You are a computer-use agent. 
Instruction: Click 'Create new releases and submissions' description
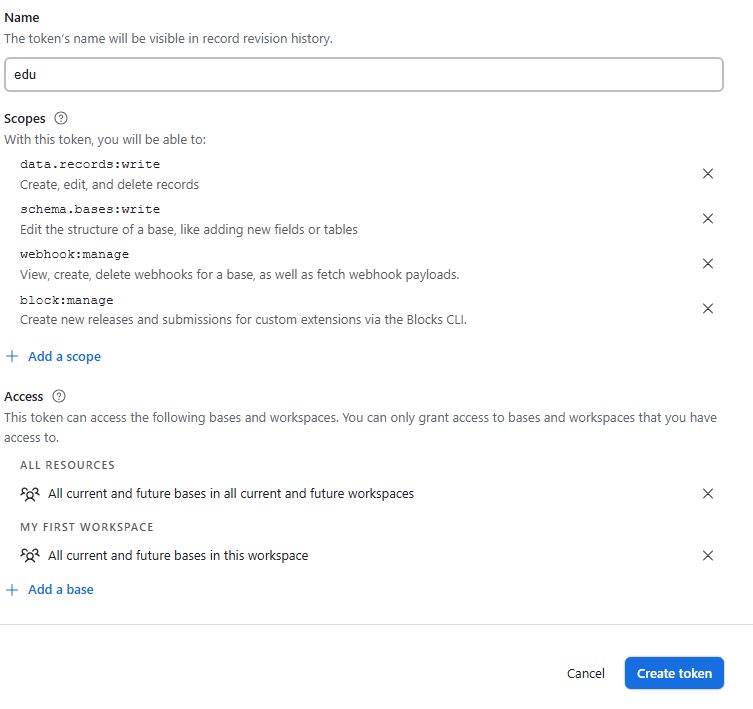point(243,319)
